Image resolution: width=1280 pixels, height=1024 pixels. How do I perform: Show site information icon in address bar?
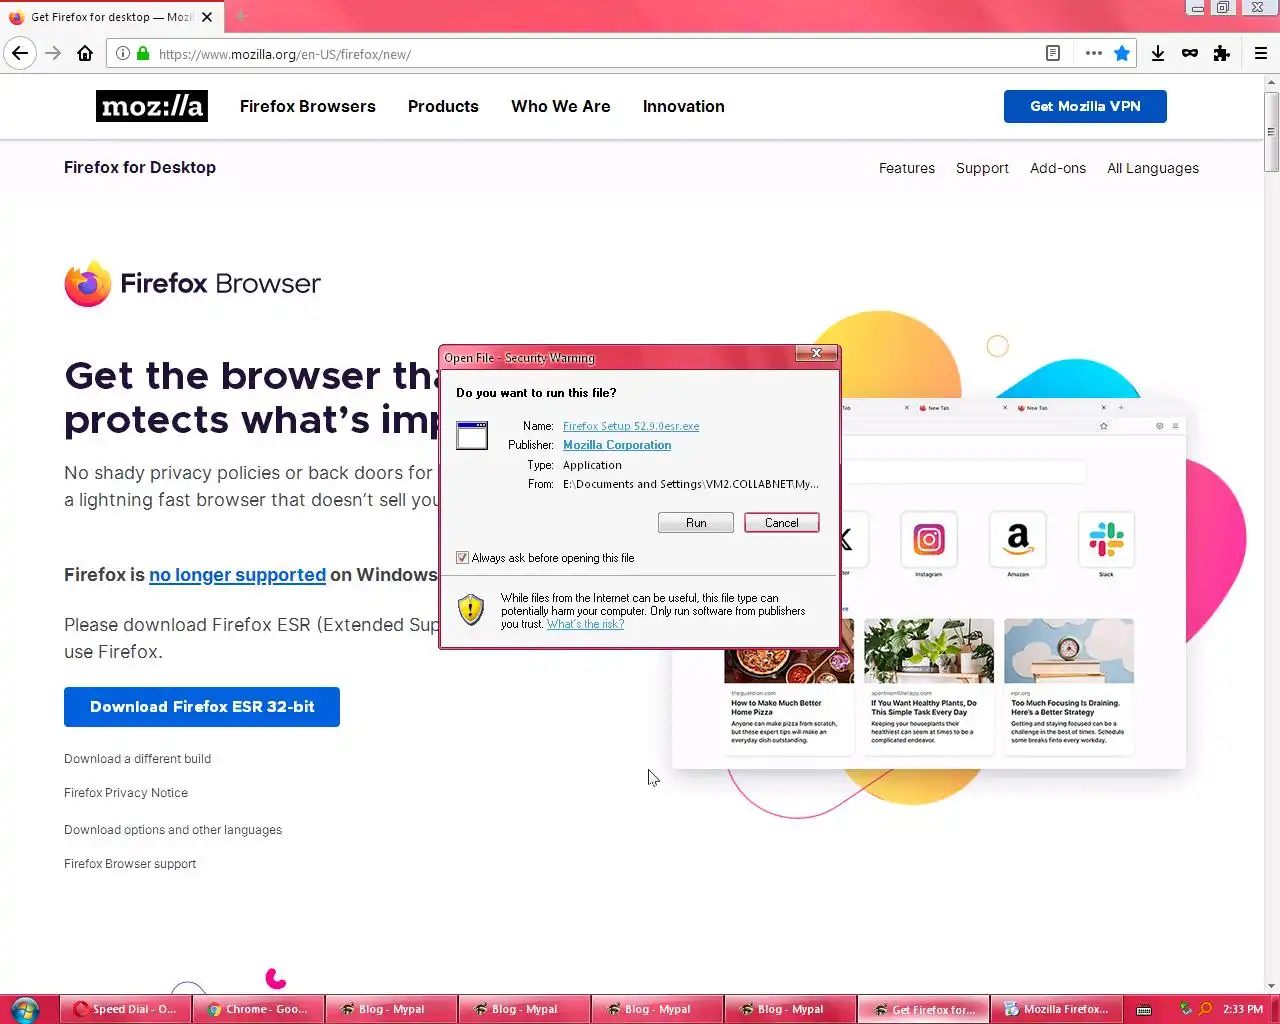pos(122,54)
